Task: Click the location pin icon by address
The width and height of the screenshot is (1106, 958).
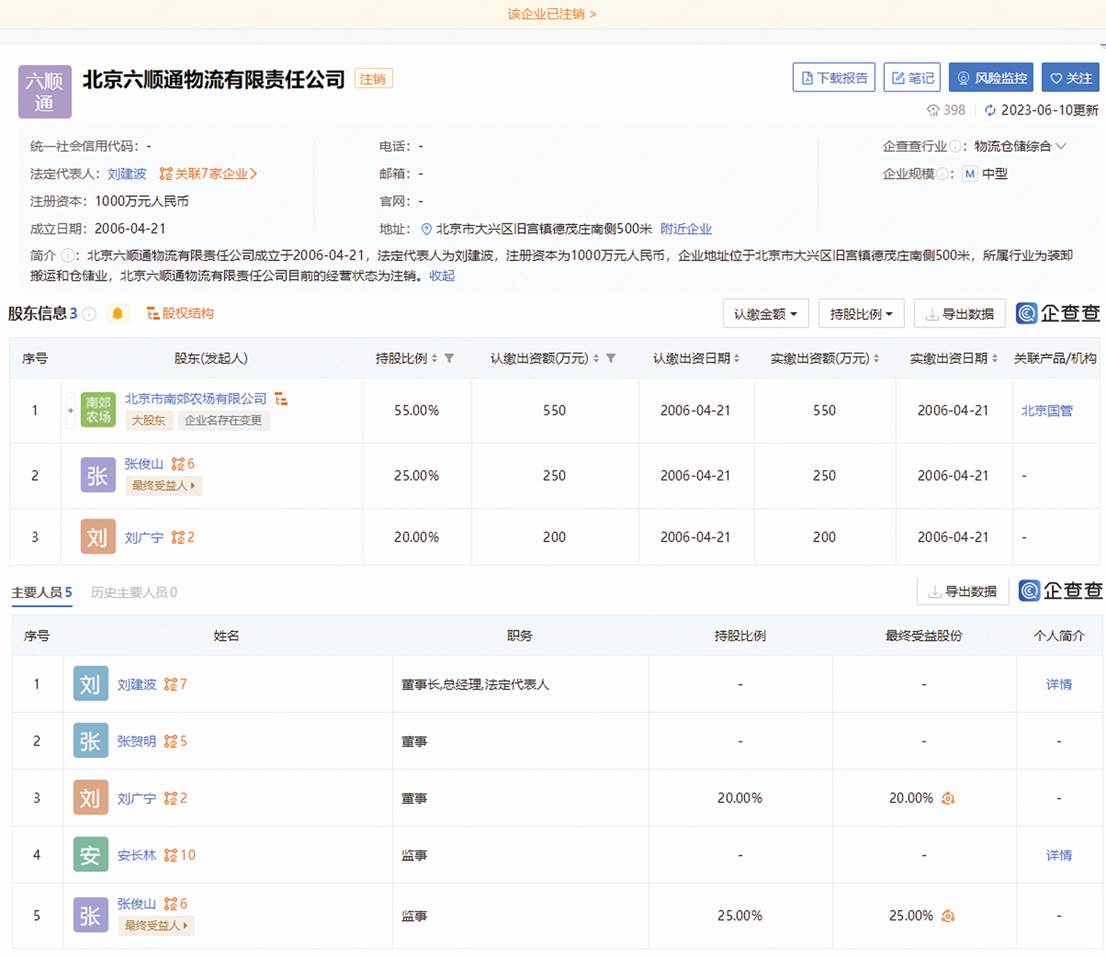Action: [x=426, y=229]
